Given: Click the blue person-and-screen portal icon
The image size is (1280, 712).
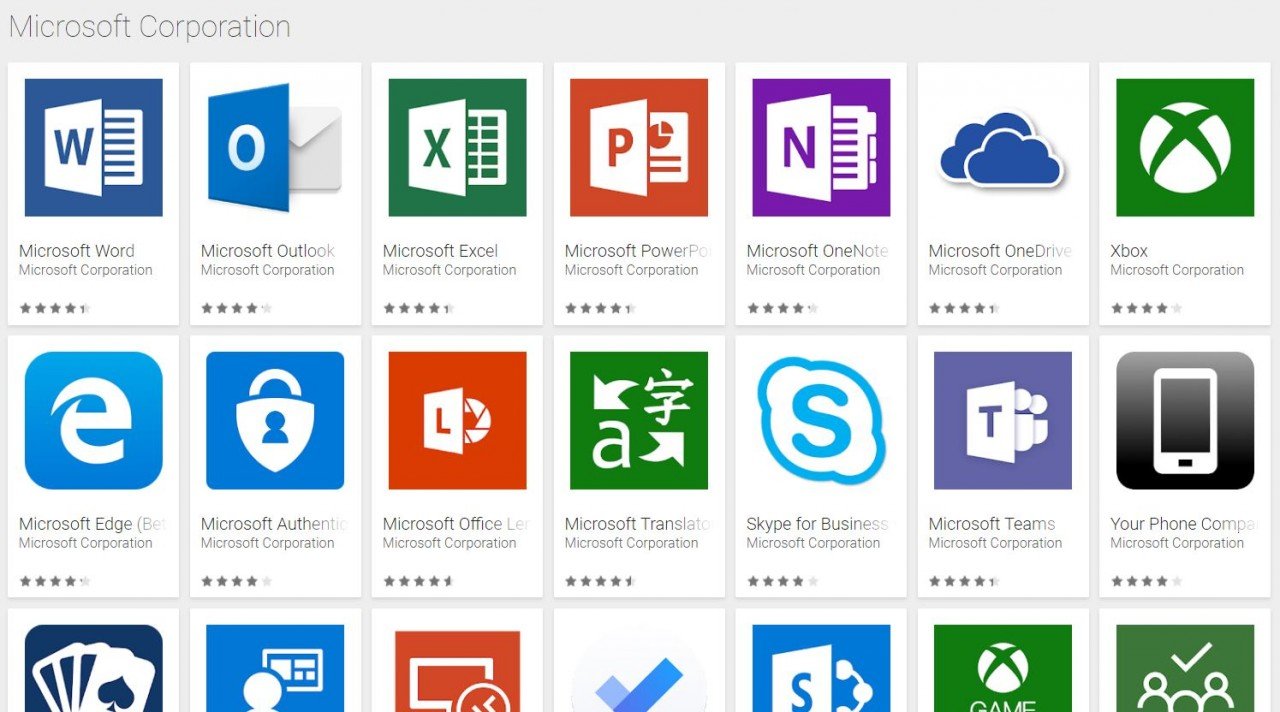Looking at the screenshot, I should [x=275, y=668].
